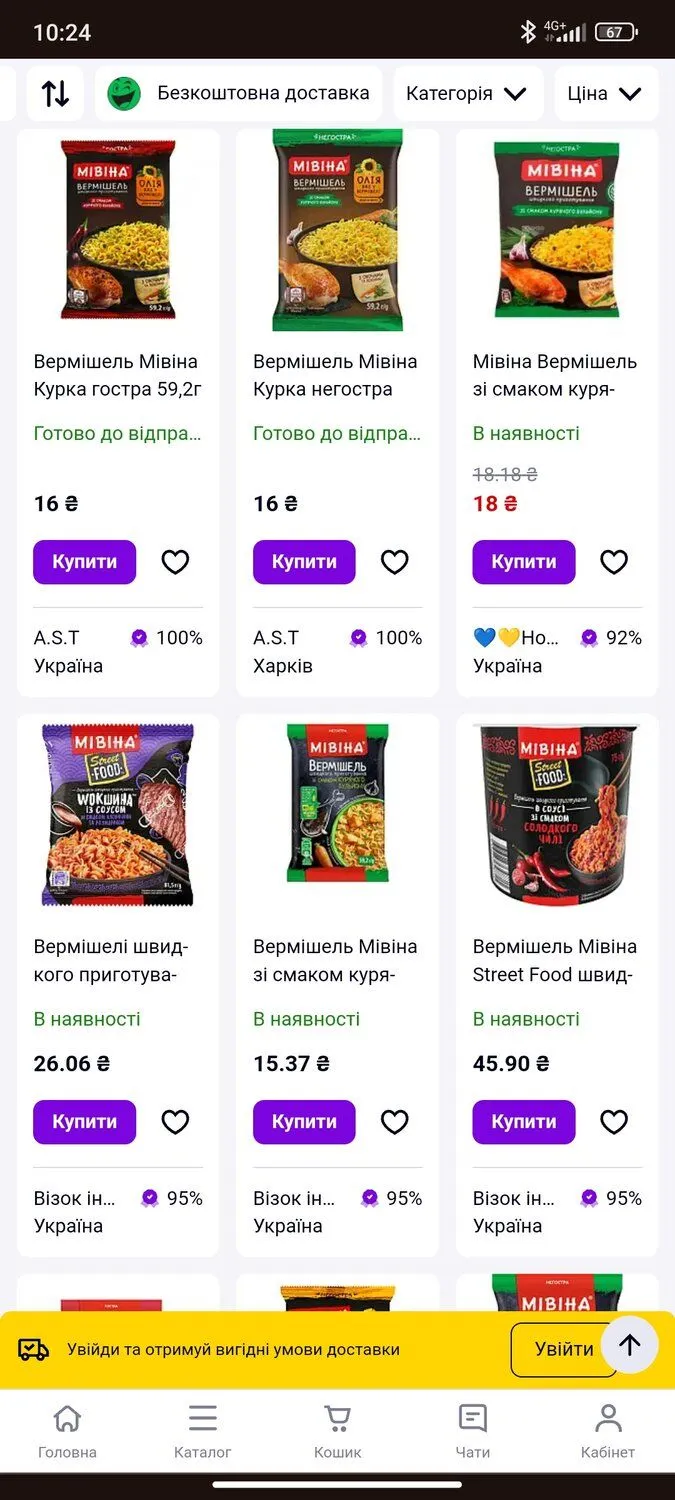
Task: Open the Чати messages icon
Action: click(x=473, y=1430)
